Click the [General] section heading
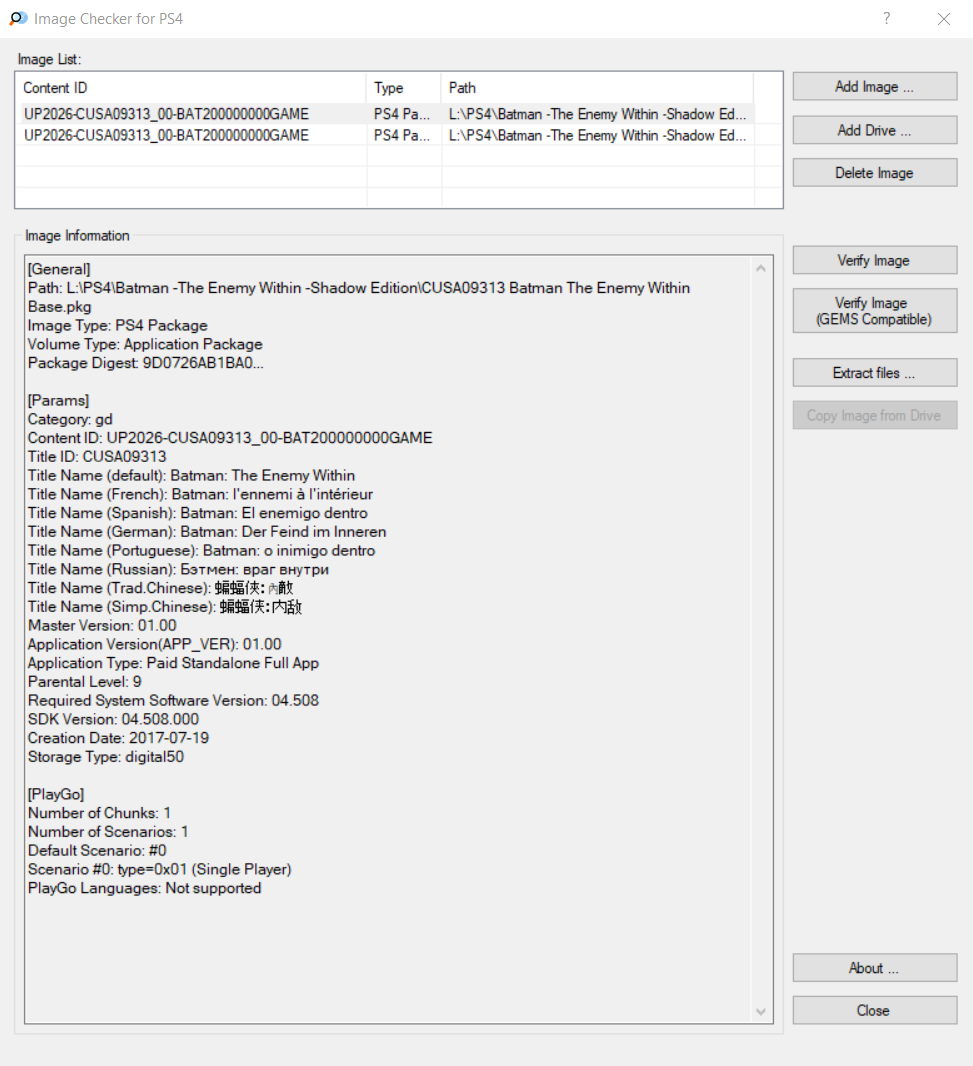The width and height of the screenshot is (973, 1066). [59, 269]
